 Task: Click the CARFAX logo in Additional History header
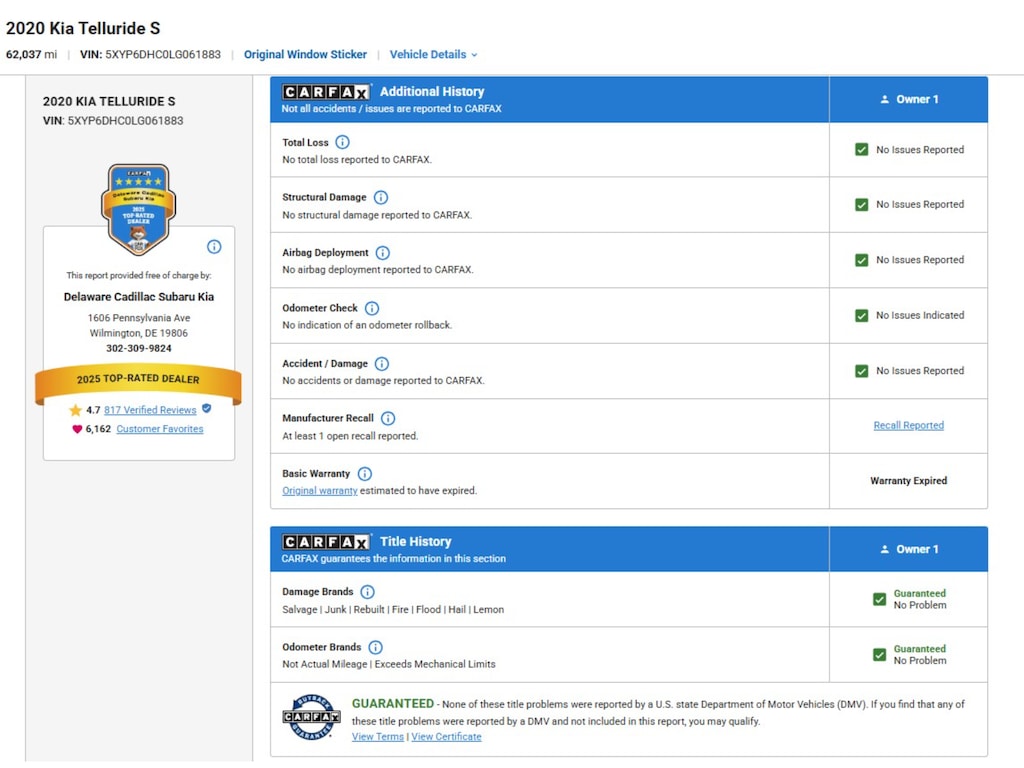pos(326,92)
